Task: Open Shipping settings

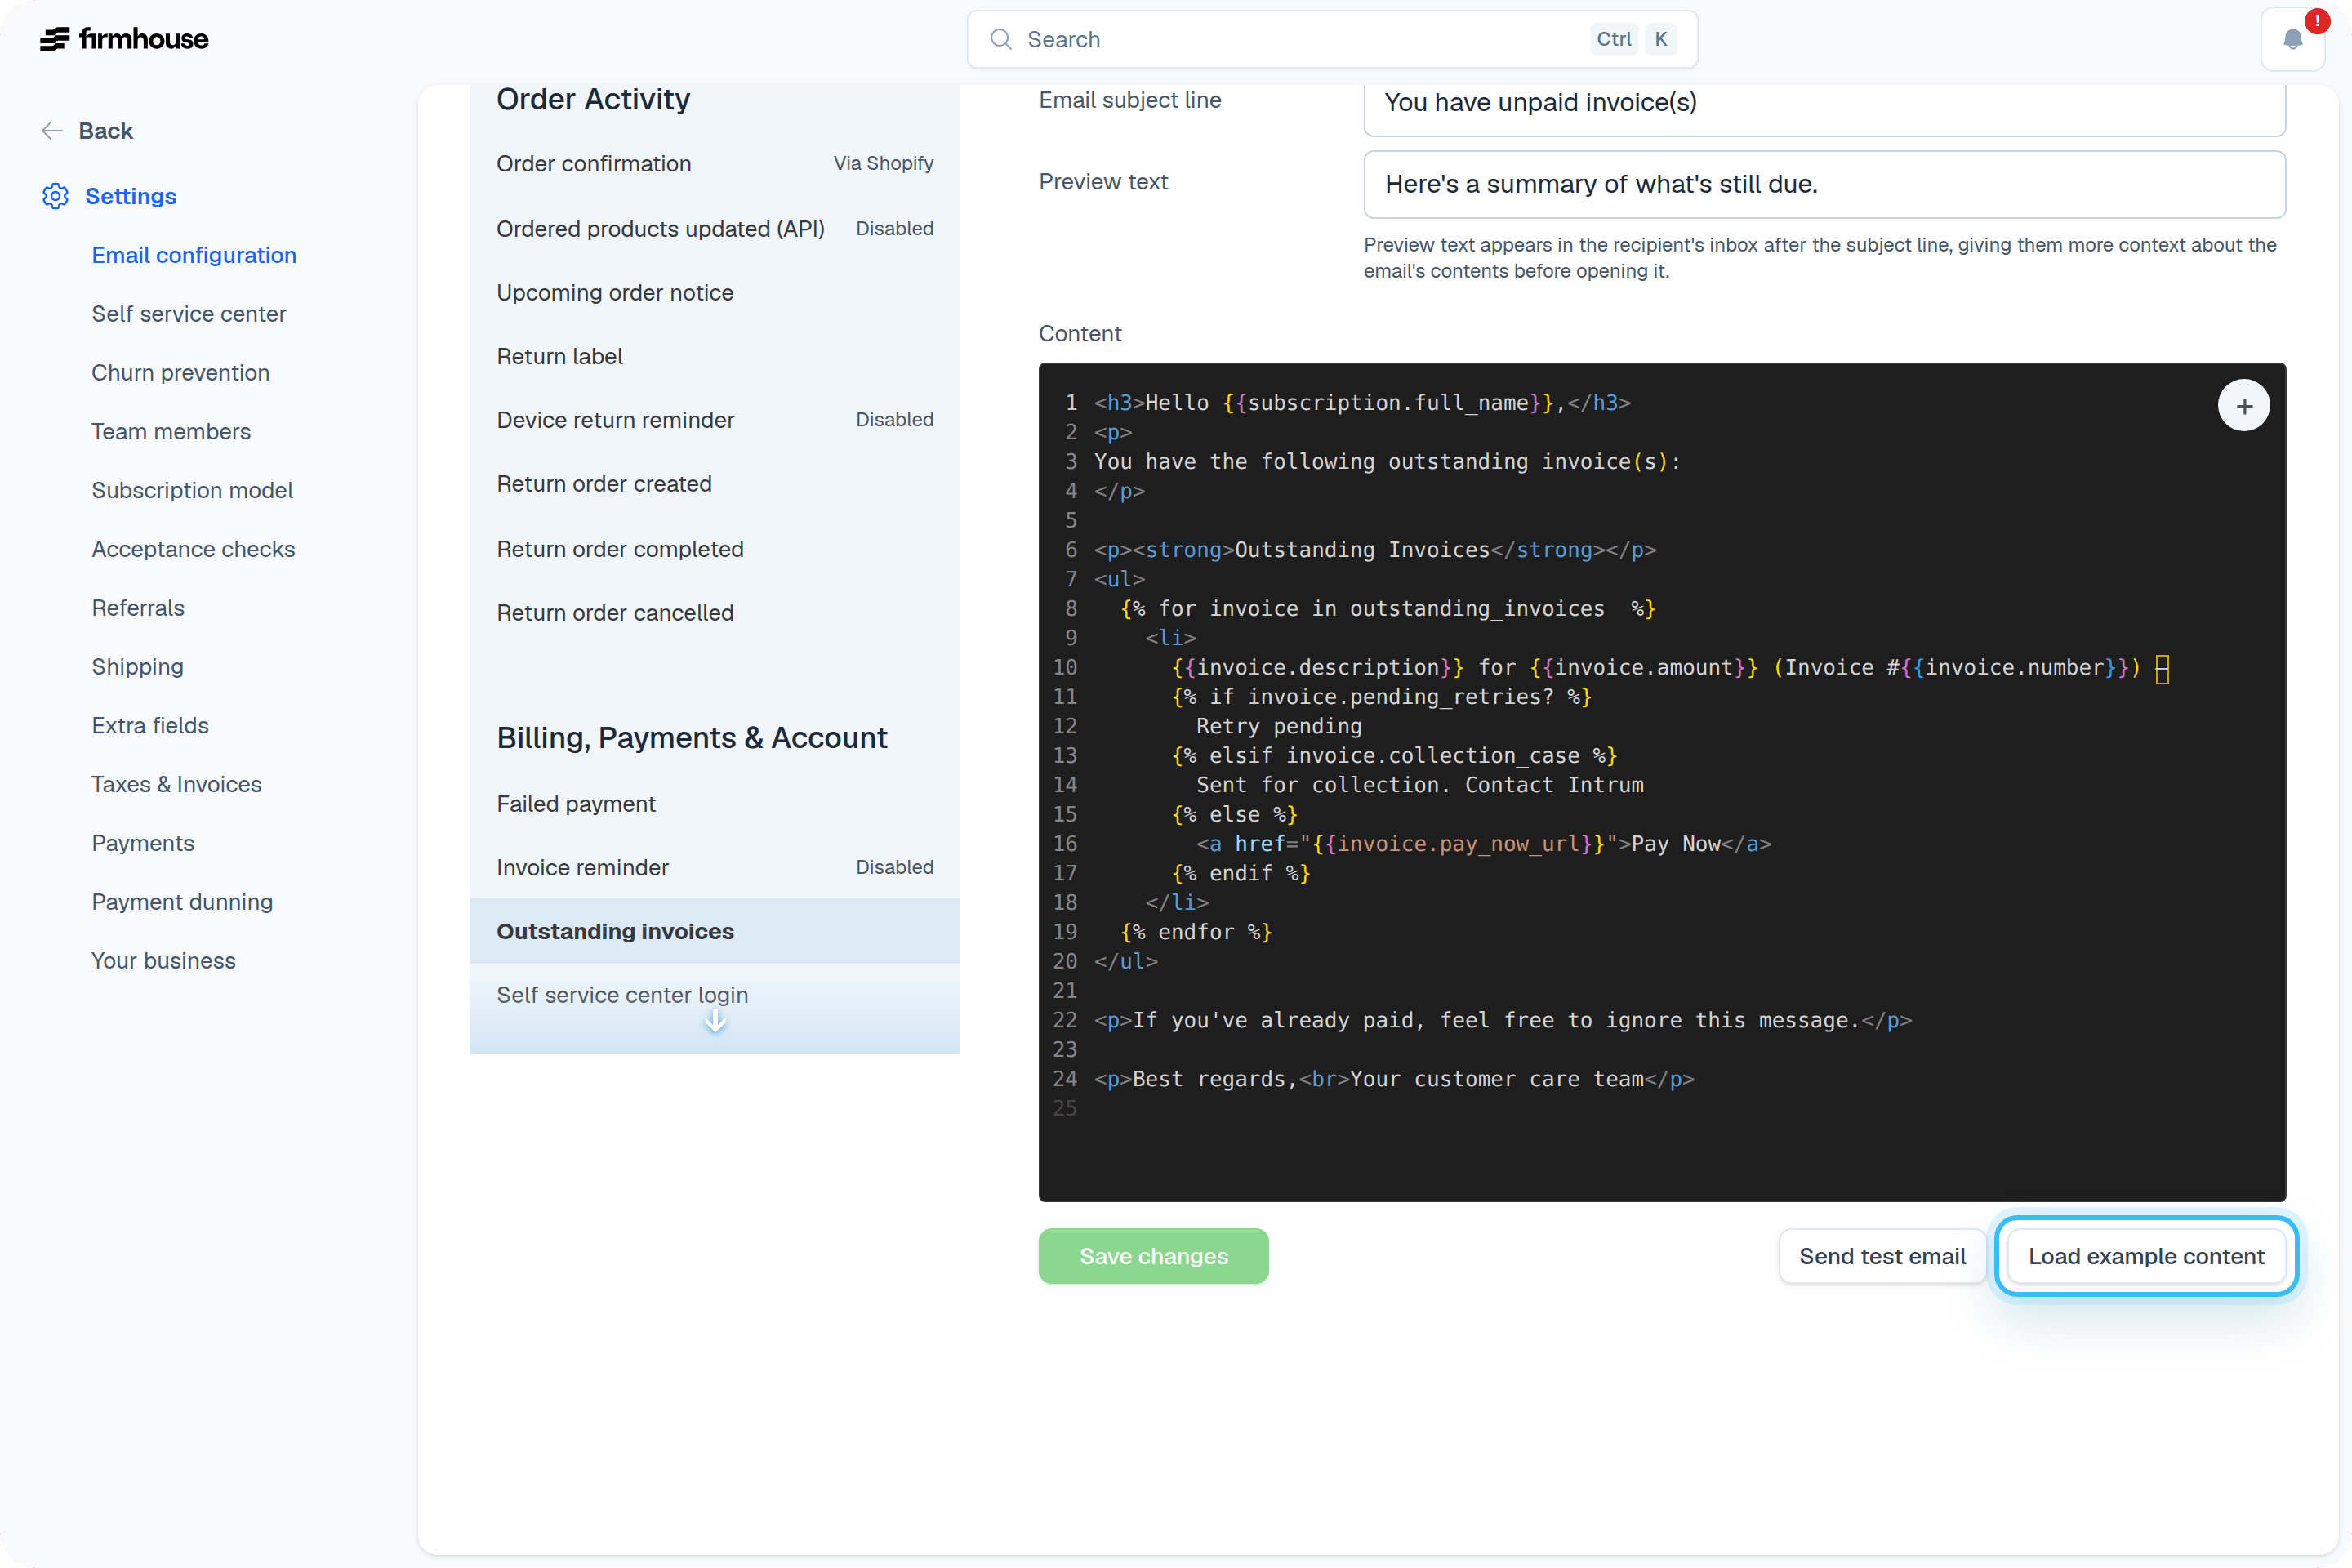Action: coord(137,667)
